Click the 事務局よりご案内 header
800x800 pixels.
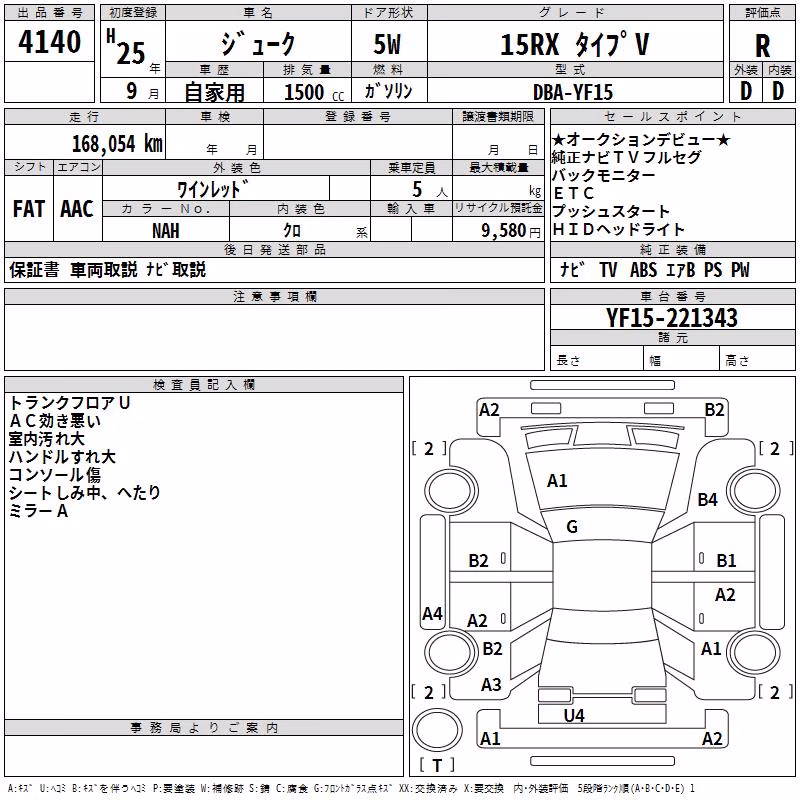[x=204, y=728]
